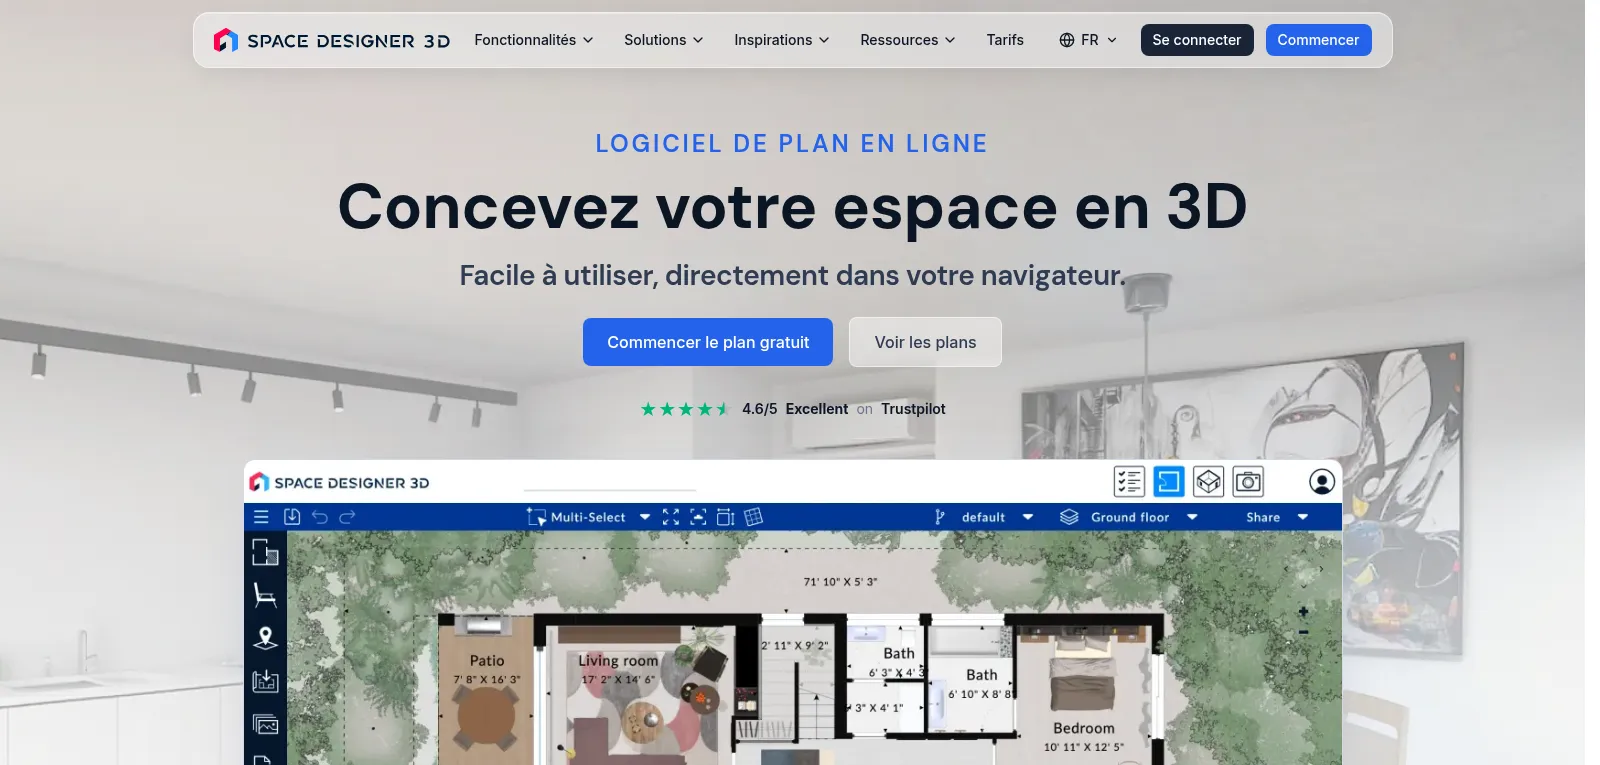Click the grid icon in editor toolbar
The width and height of the screenshot is (1600, 765).
coord(754,517)
